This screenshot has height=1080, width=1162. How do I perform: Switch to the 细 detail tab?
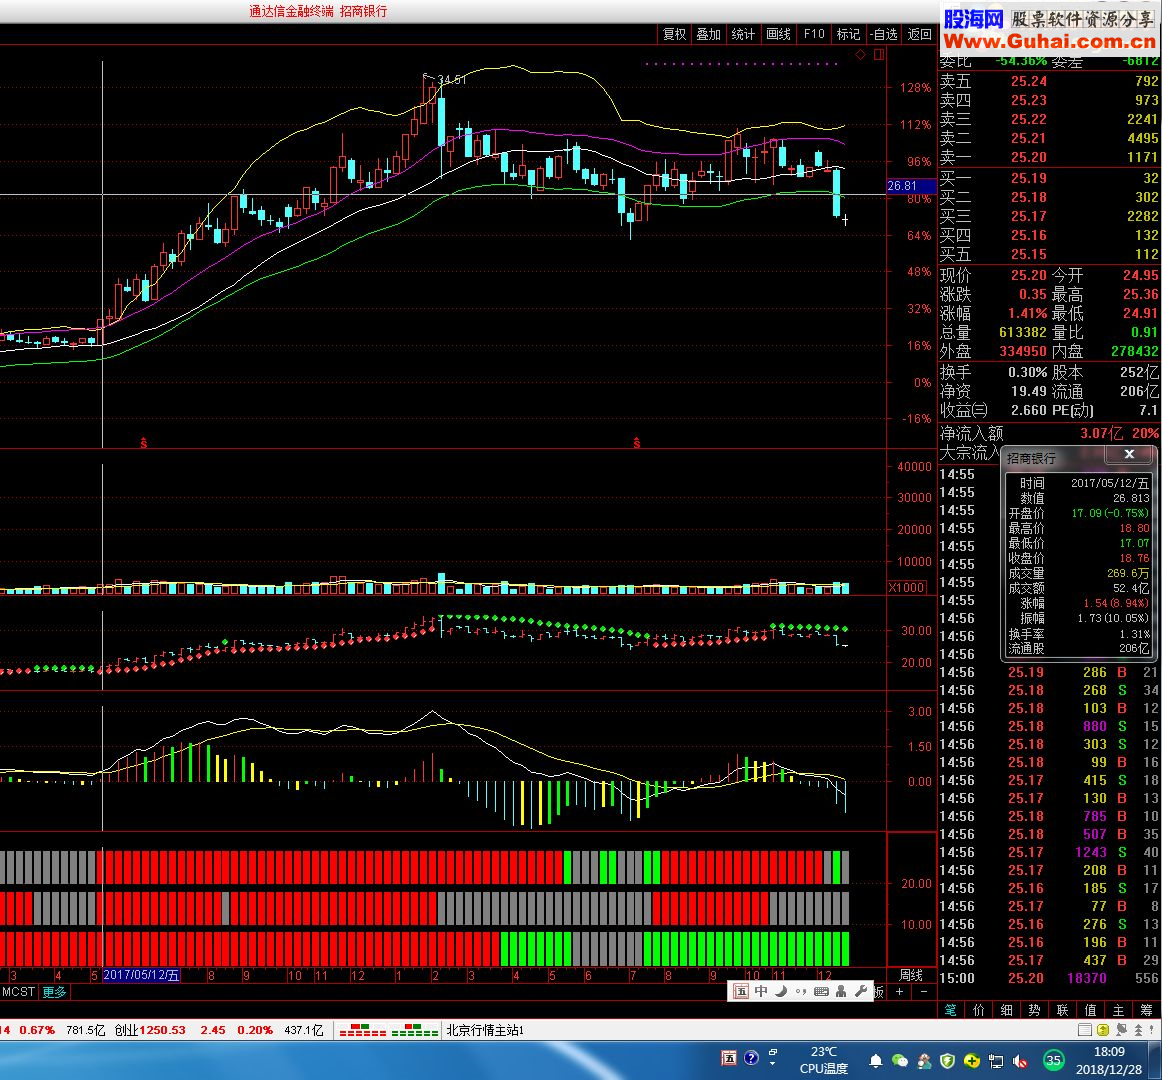pyautogui.click(x=1006, y=1010)
